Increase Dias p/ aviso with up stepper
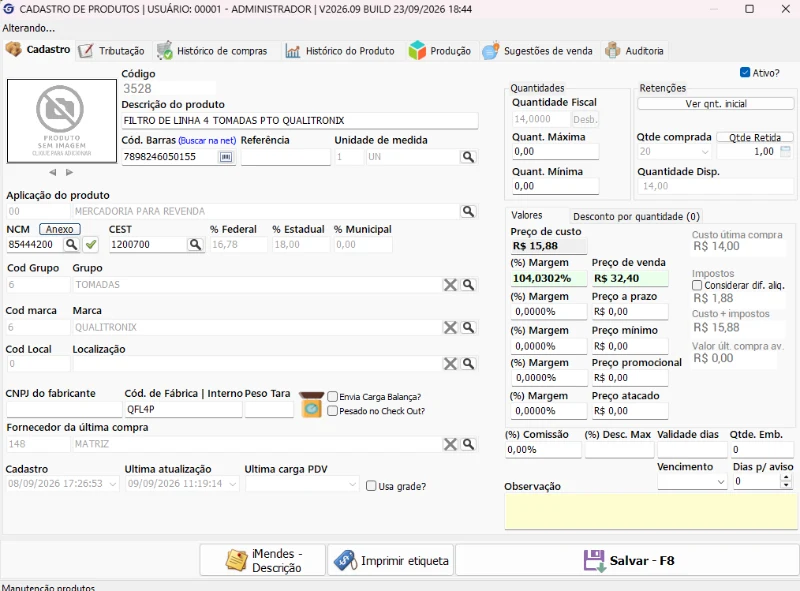The height and width of the screenshot is (591, 800). pyautogui.click(x=786, y=478)
